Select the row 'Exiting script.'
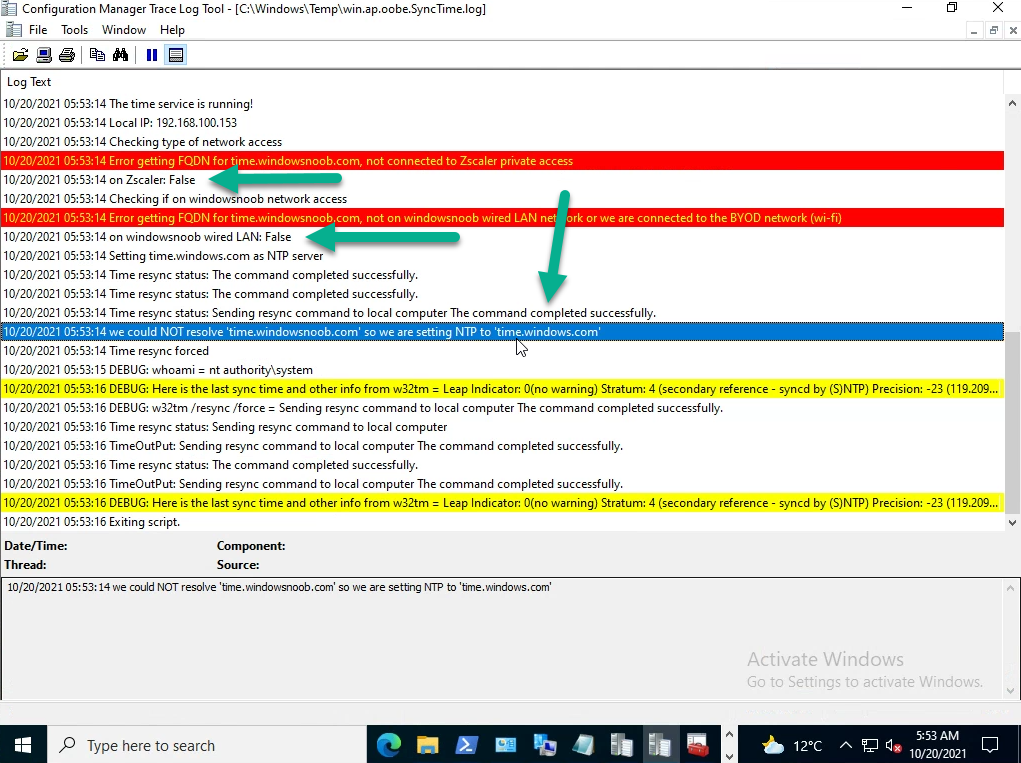This screenshot has width=1021, height=763. coord(503,522)
